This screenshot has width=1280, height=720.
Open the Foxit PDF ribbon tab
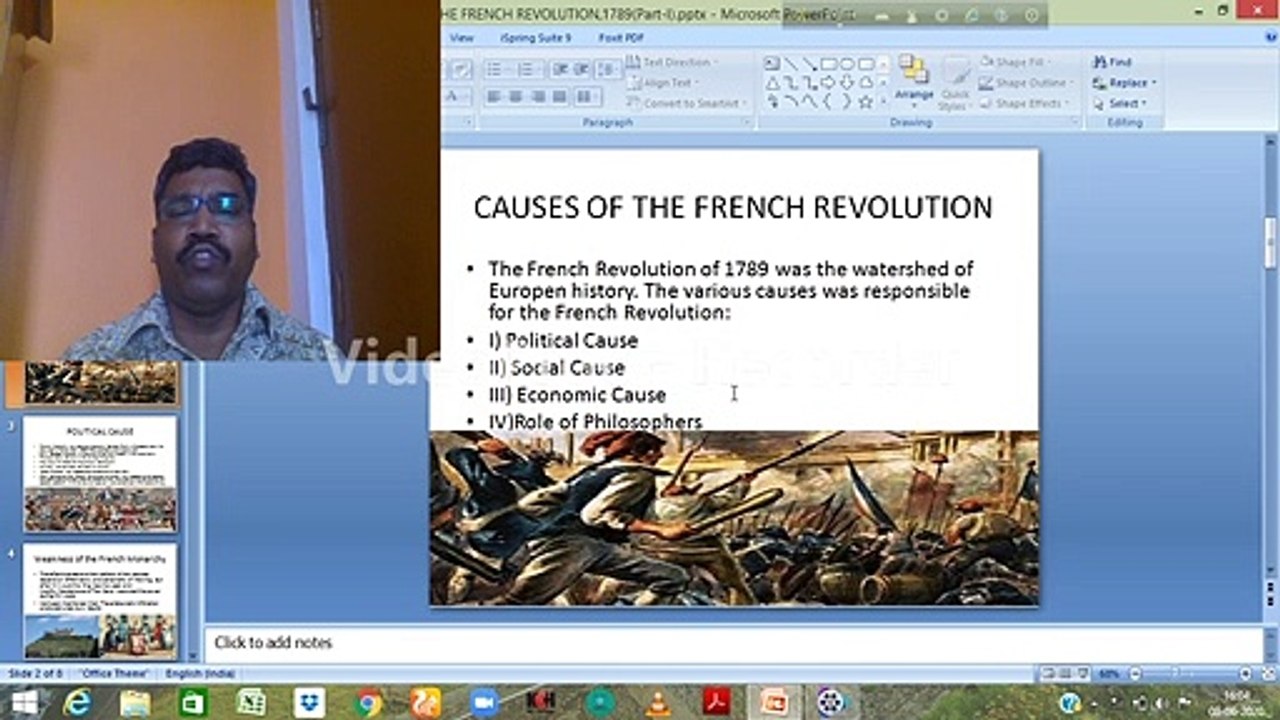(621, 38)
